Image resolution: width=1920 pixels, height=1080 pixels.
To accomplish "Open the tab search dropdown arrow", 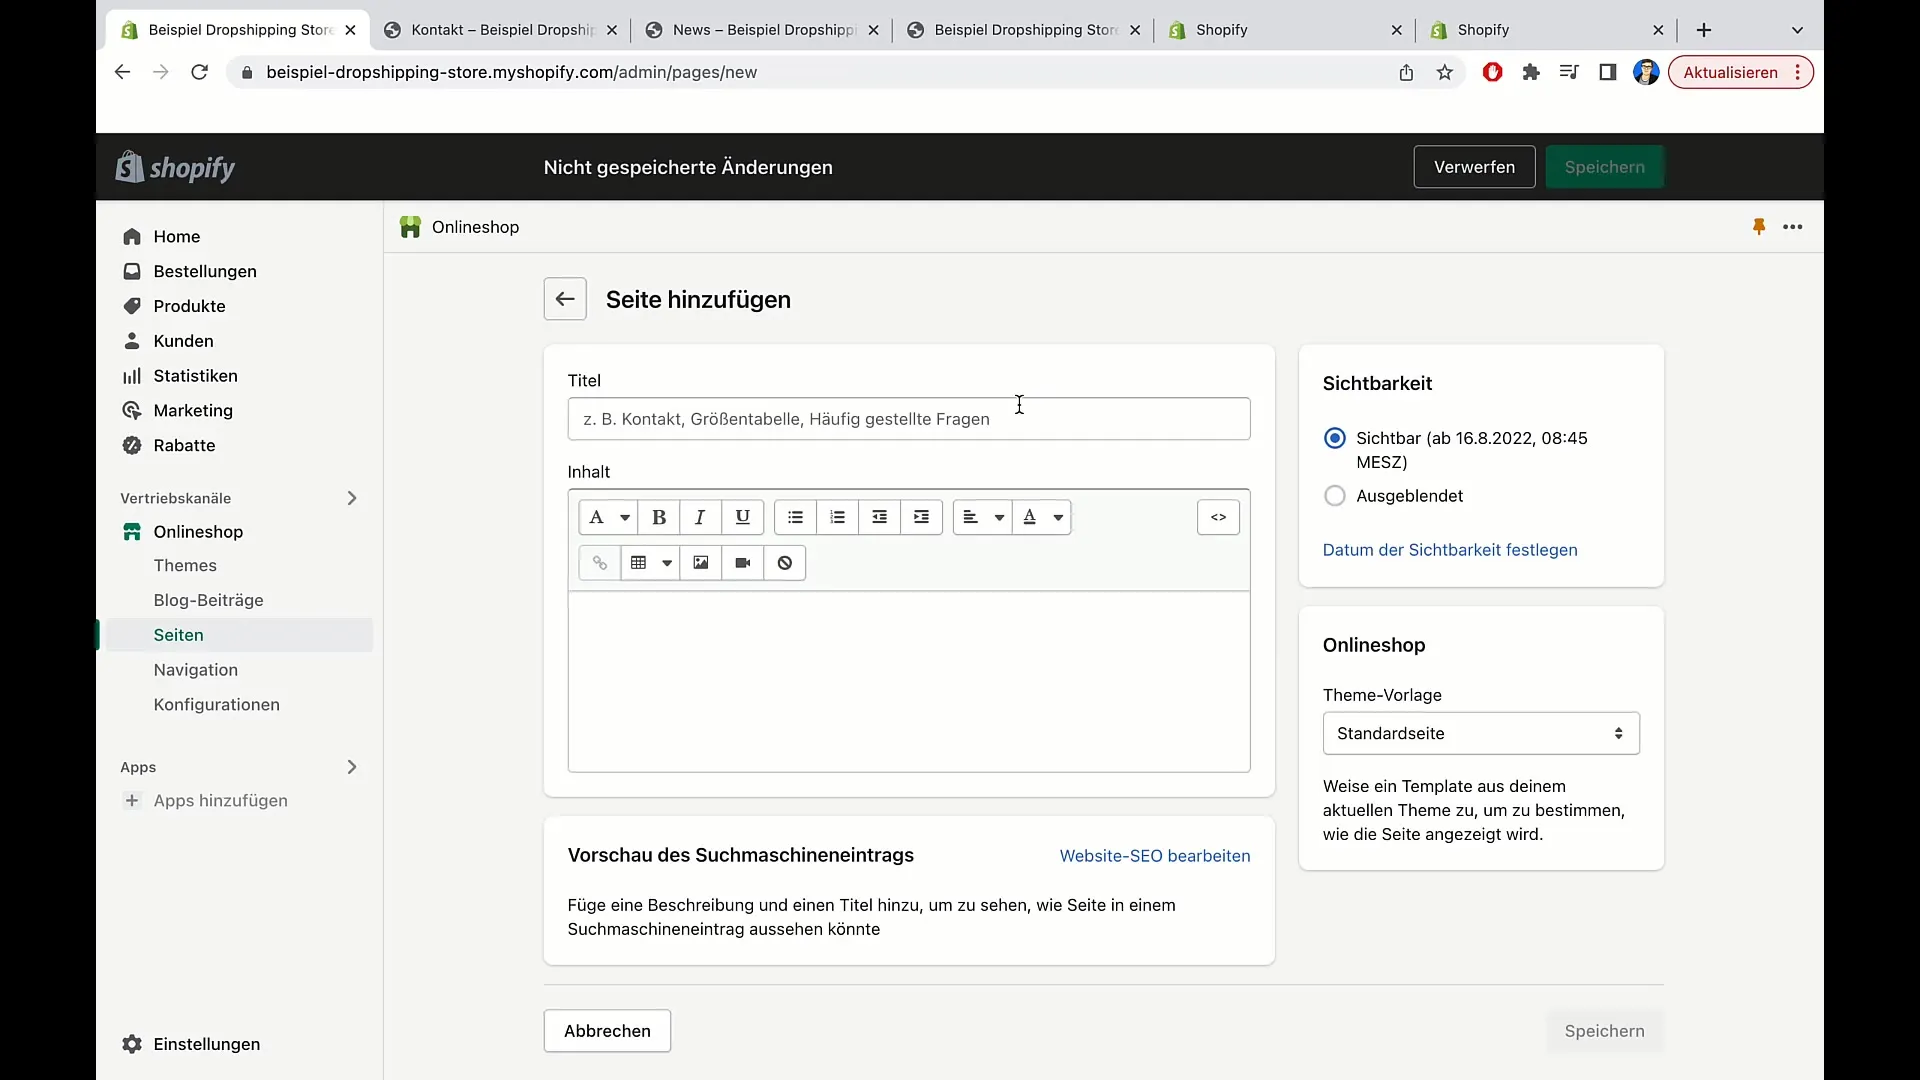I will 1797,30.
